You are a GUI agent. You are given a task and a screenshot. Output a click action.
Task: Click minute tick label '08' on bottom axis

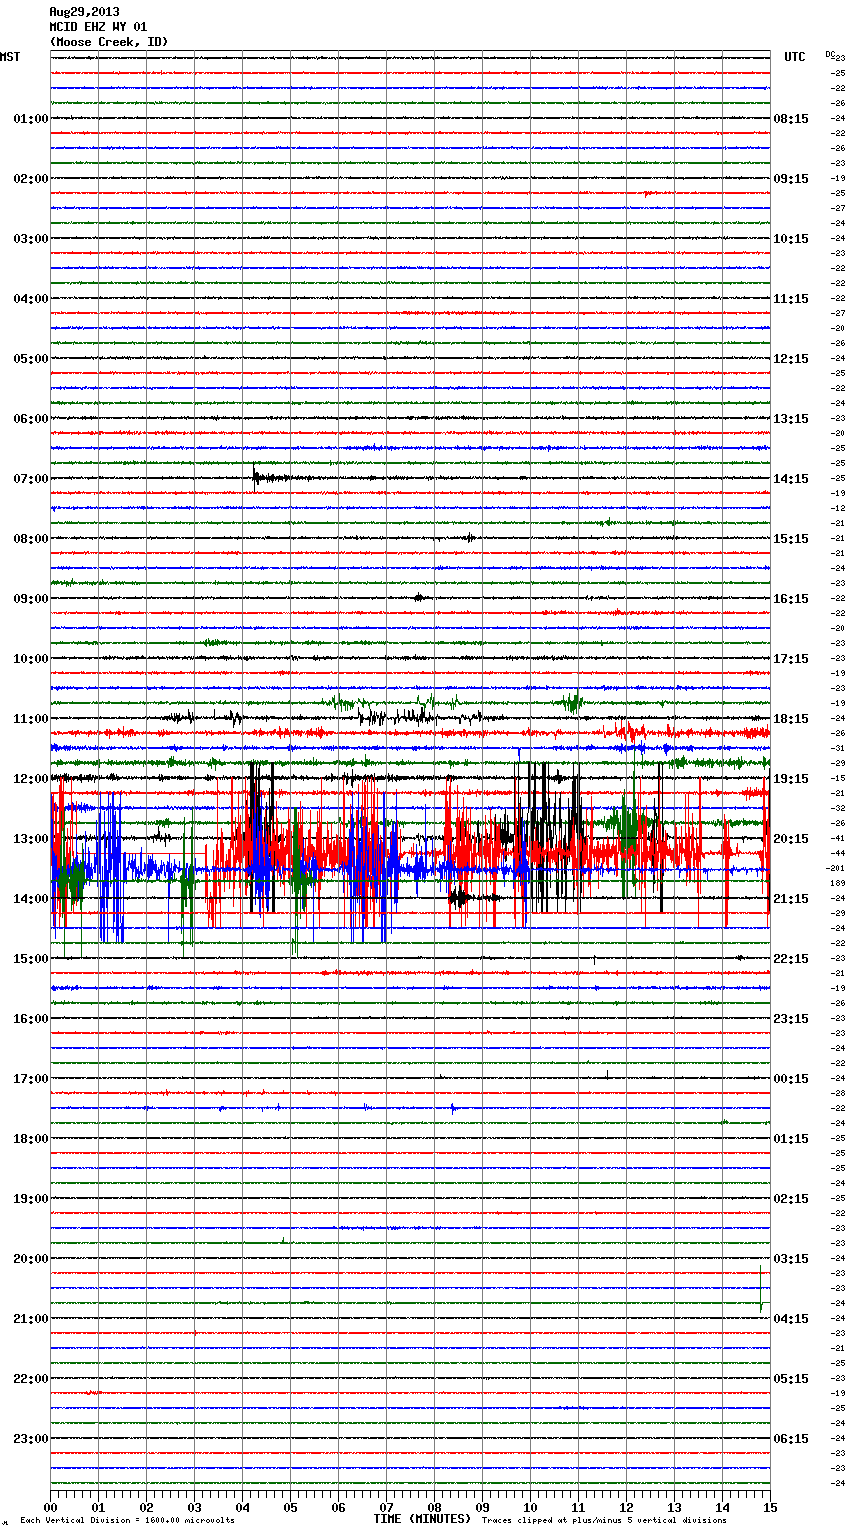point(434,1507)
